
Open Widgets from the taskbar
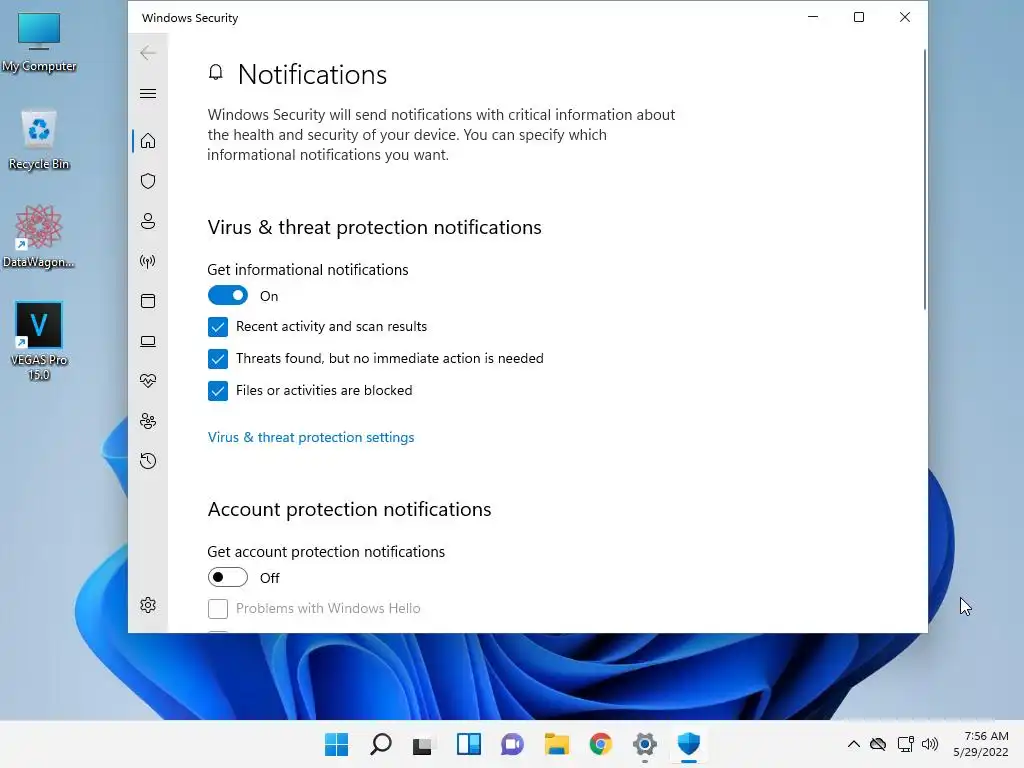pyautogui.click(x=469, y=744)
